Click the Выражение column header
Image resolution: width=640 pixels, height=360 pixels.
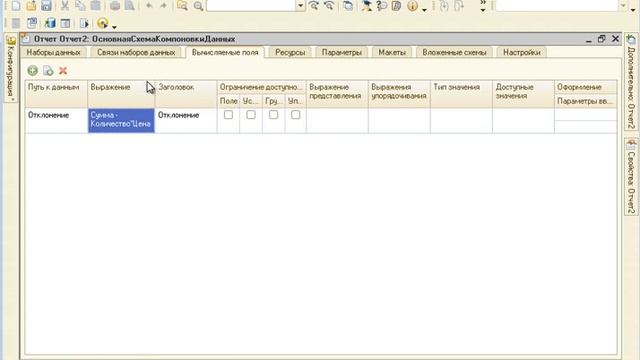tap(121, 94)
